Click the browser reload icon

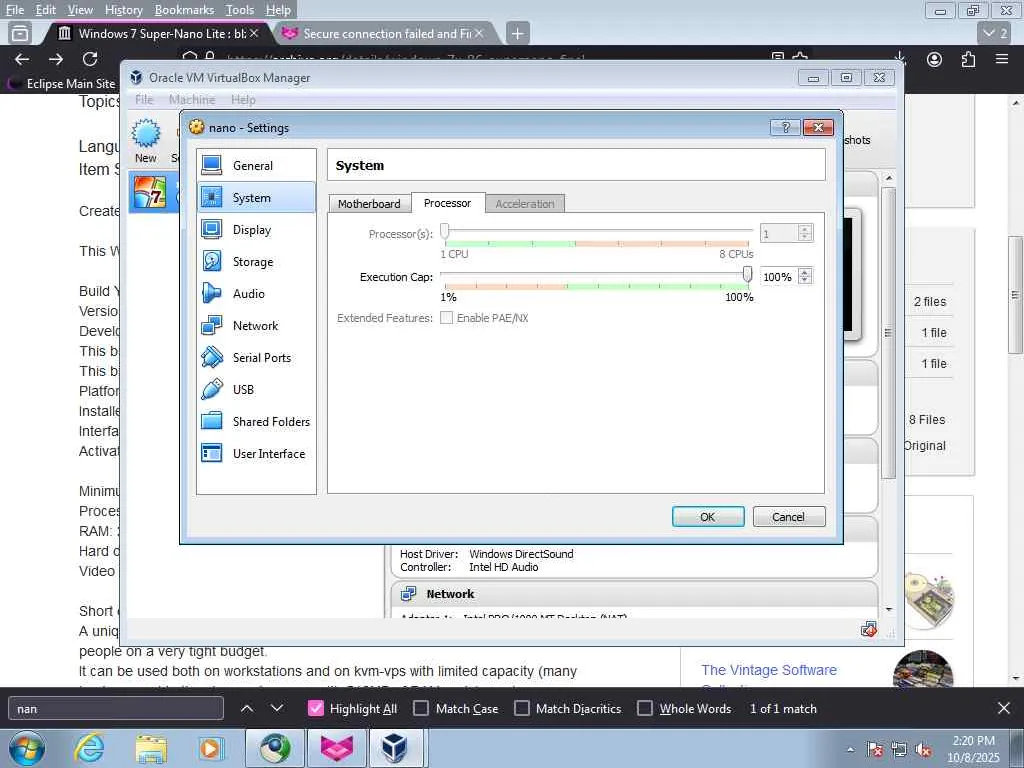pos(90,59)
